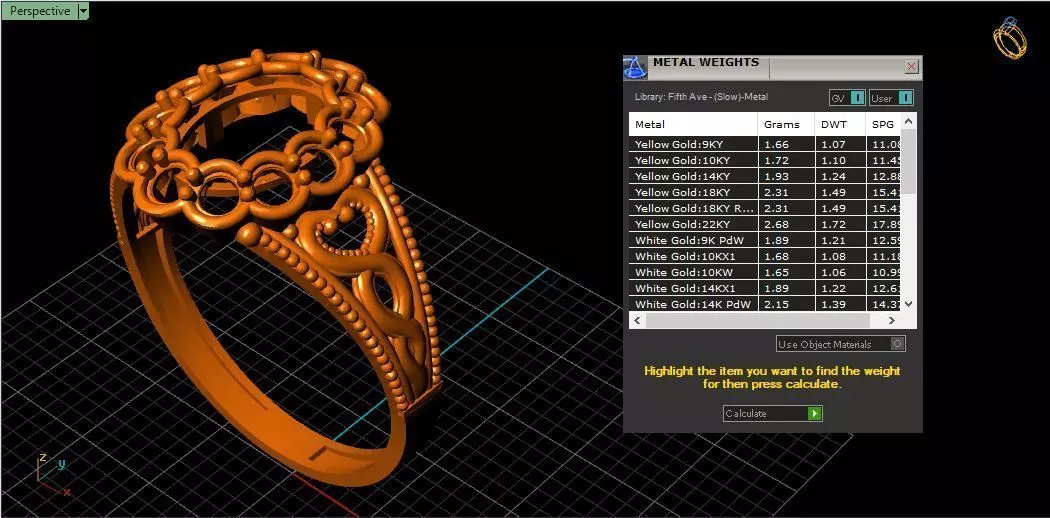The height and width of the screenshot is (518, 1050).
Task: Click the vertical scrollbar thumb in metals table
Action: [x=908, y=161]
